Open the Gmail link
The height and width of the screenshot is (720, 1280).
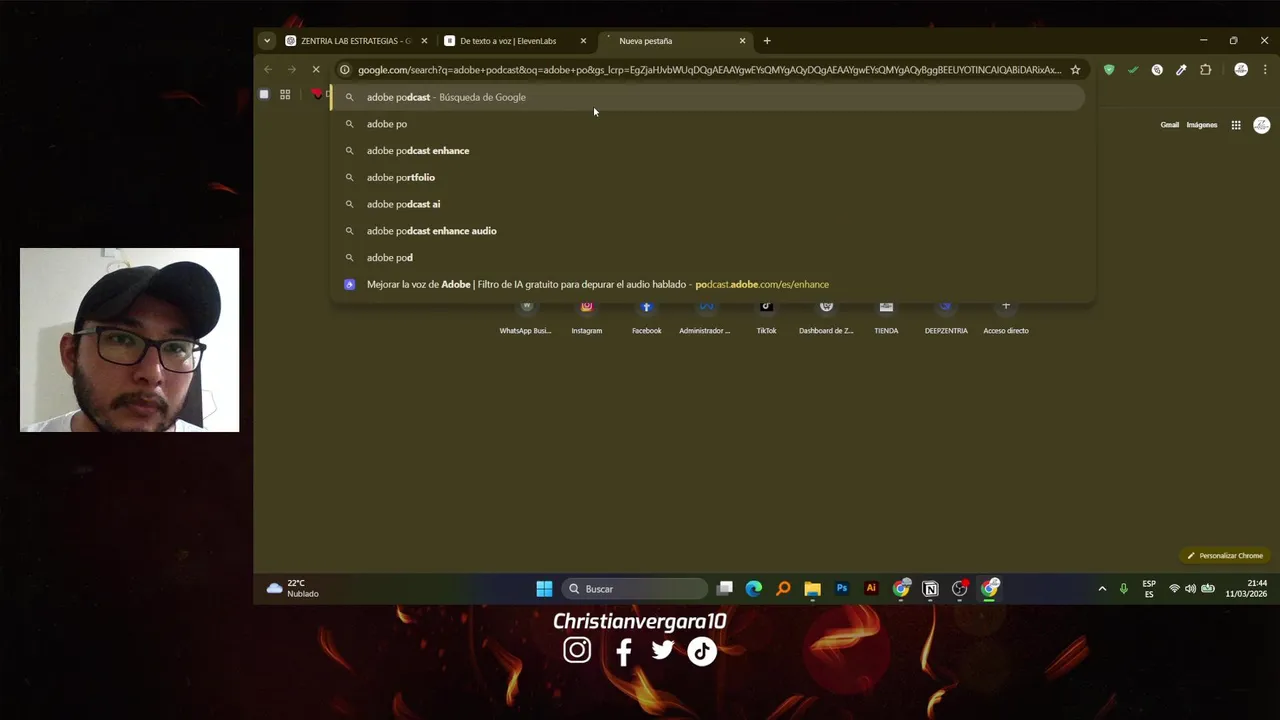(x=1169, y=125)
